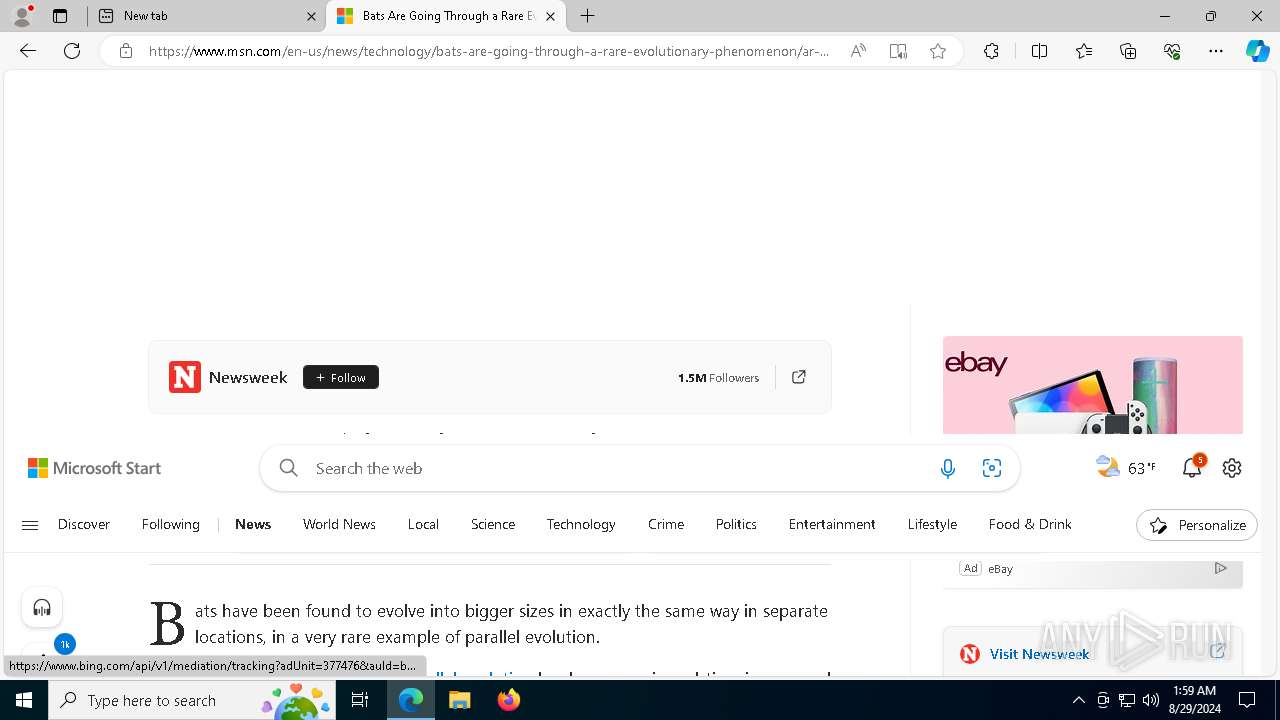This screenshot has width=1280, height=720.
Task: Open Crime category
Action: [x=666, y=524]
